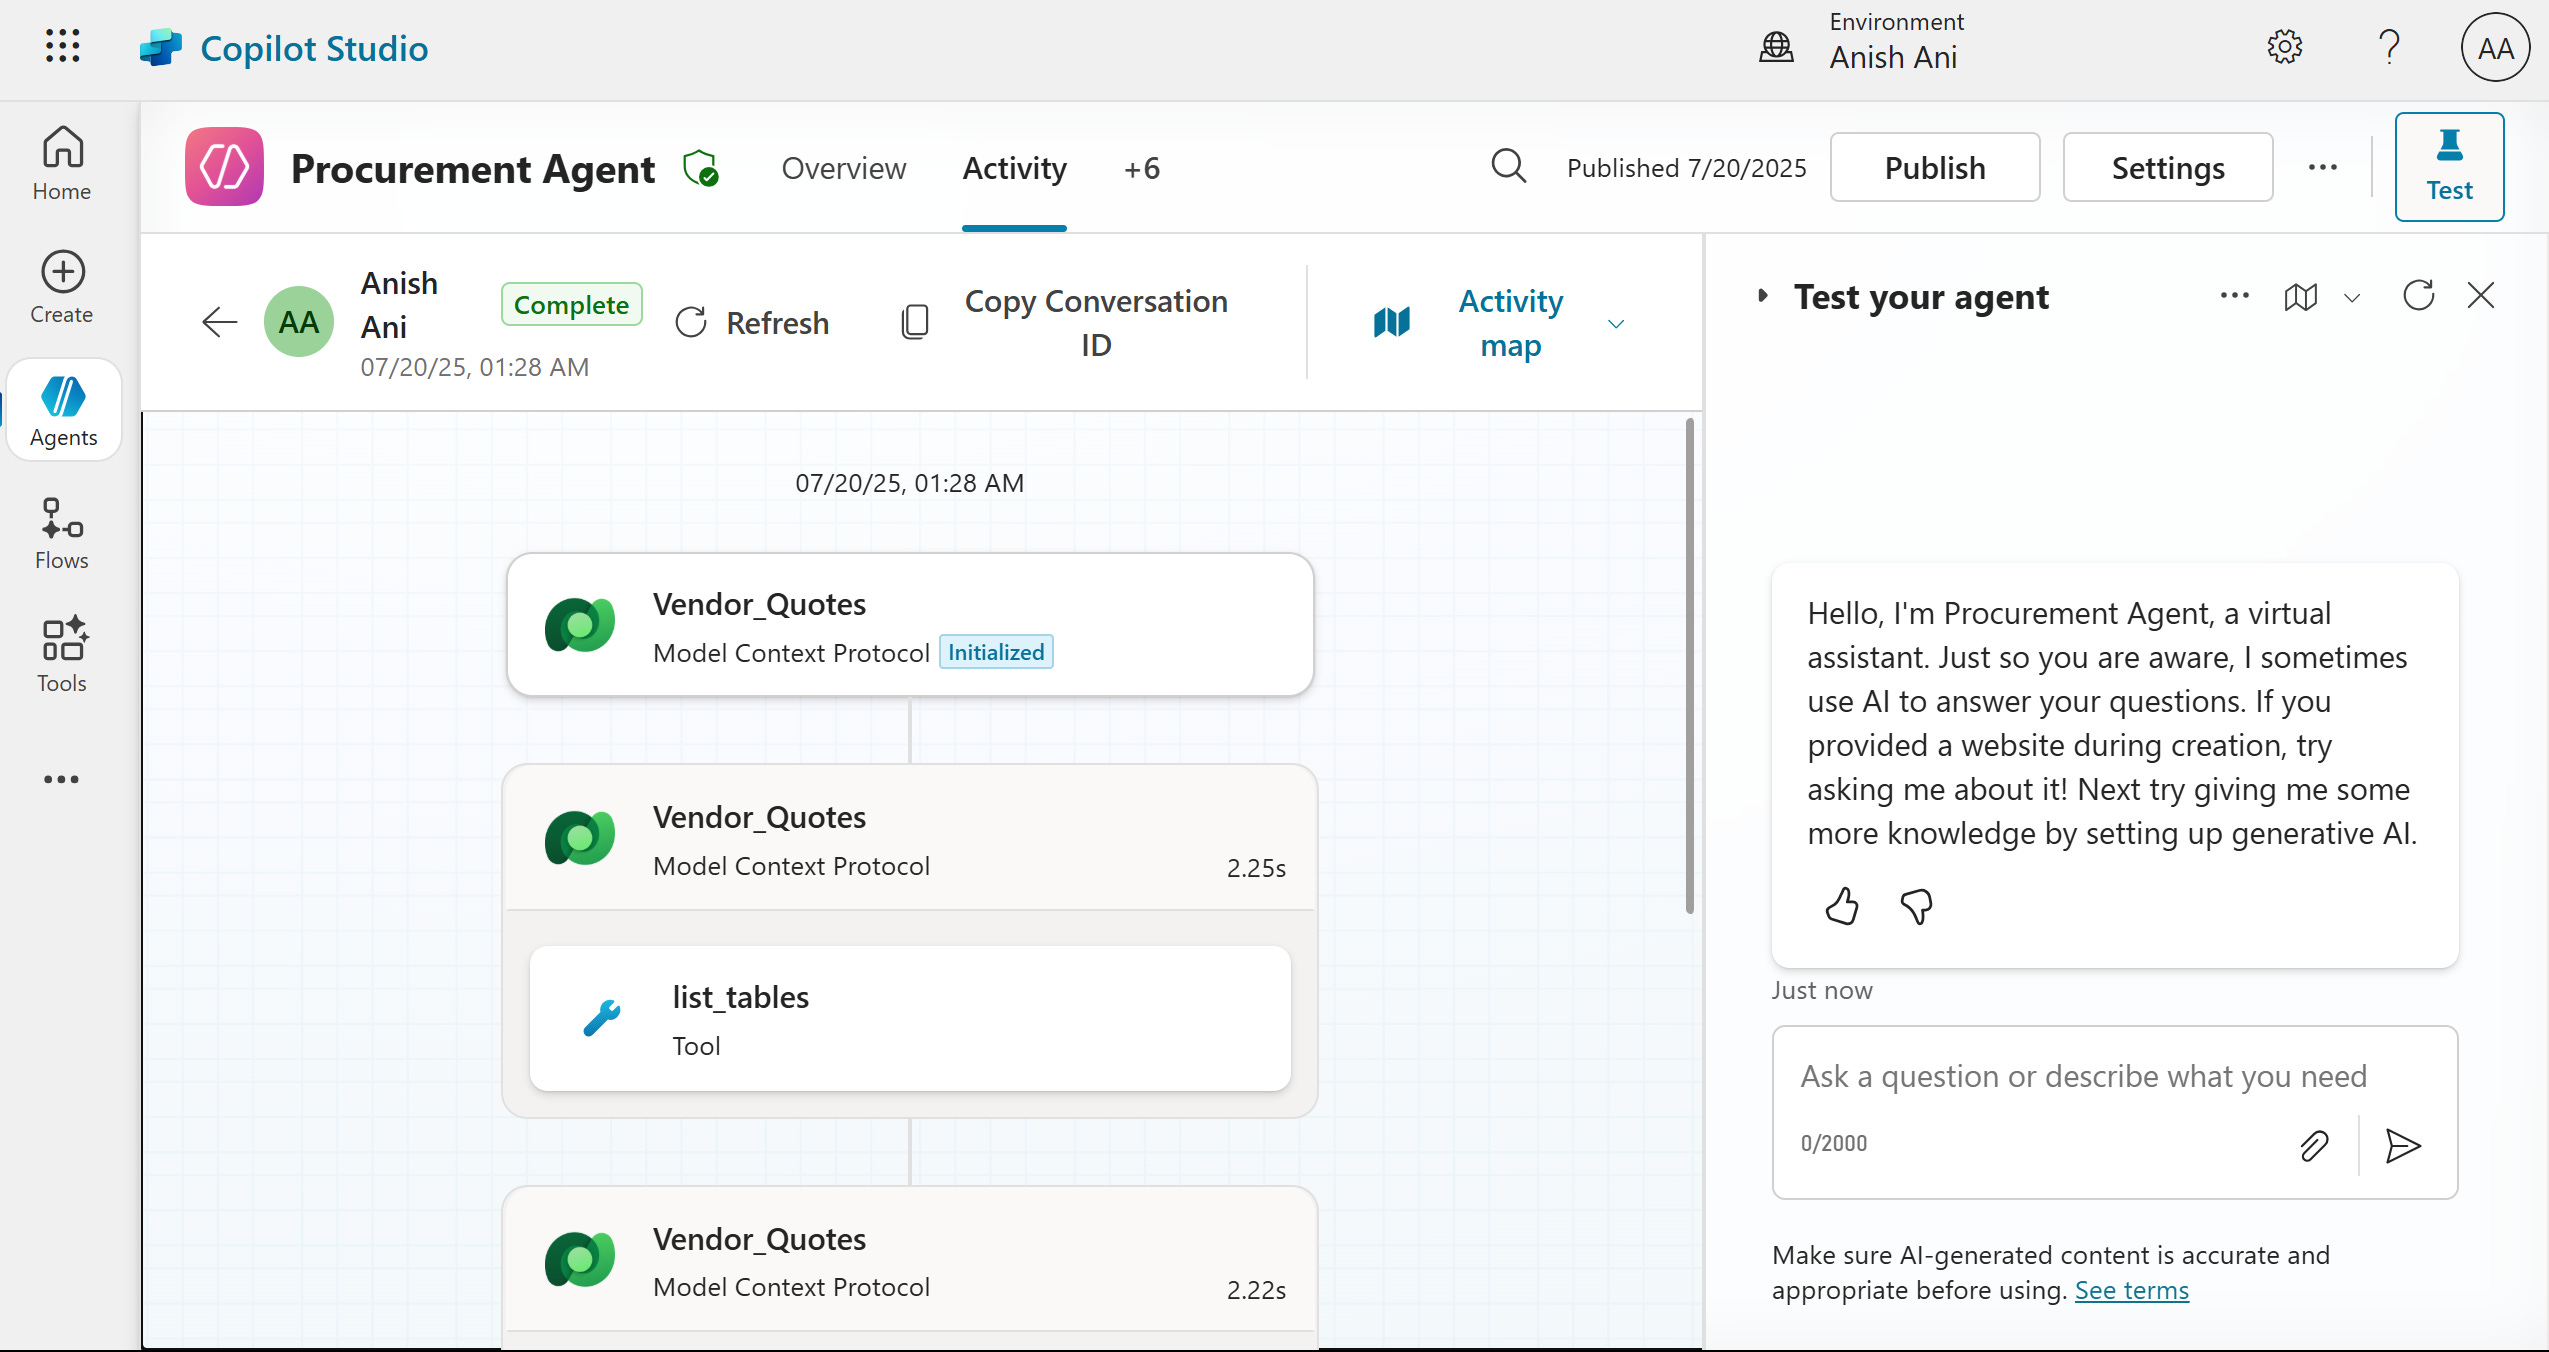This screenshot has width=2549, height=1352.
Task: Switch to the Overview tab
Action: (x=843, y=168)
